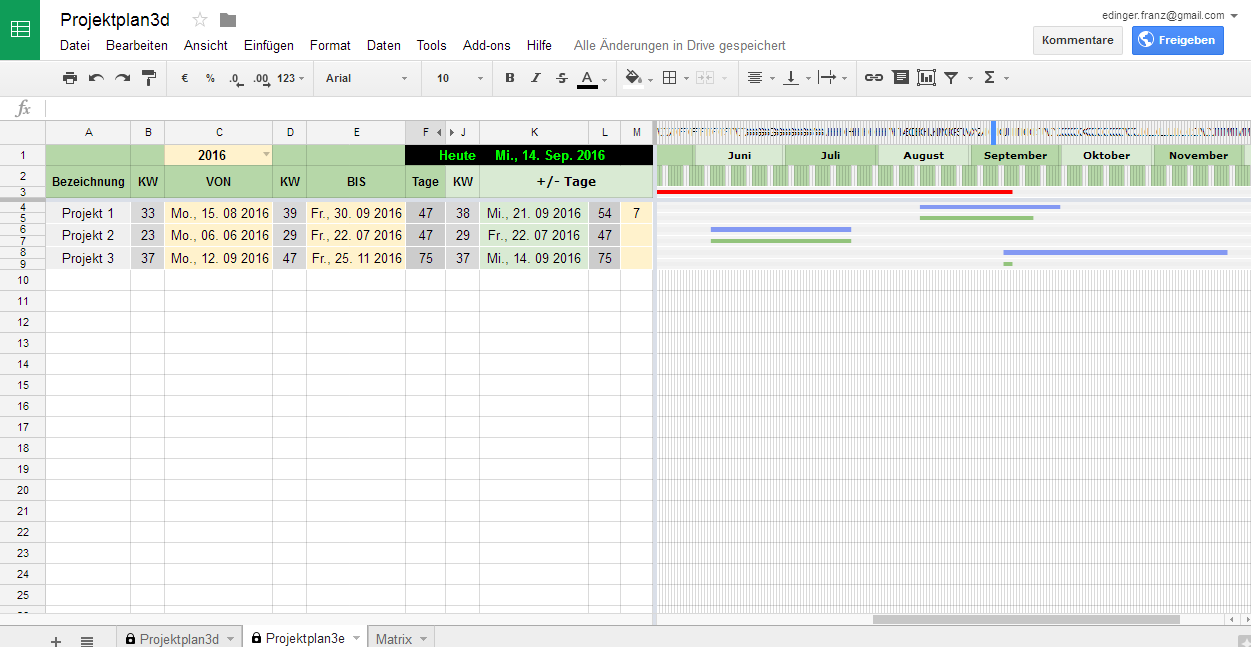1251x647 pixels.
Task: Click the print icon
Action: [x=70, y=77]
